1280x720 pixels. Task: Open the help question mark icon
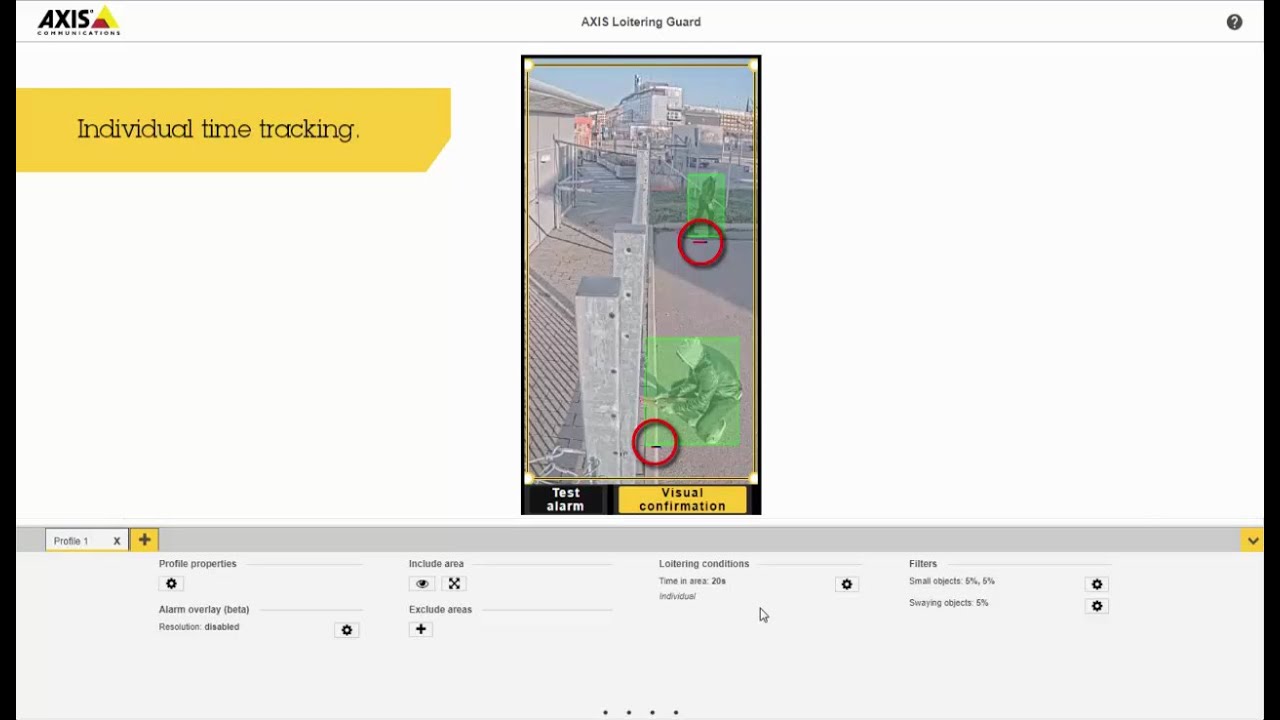pos(1234,22)
